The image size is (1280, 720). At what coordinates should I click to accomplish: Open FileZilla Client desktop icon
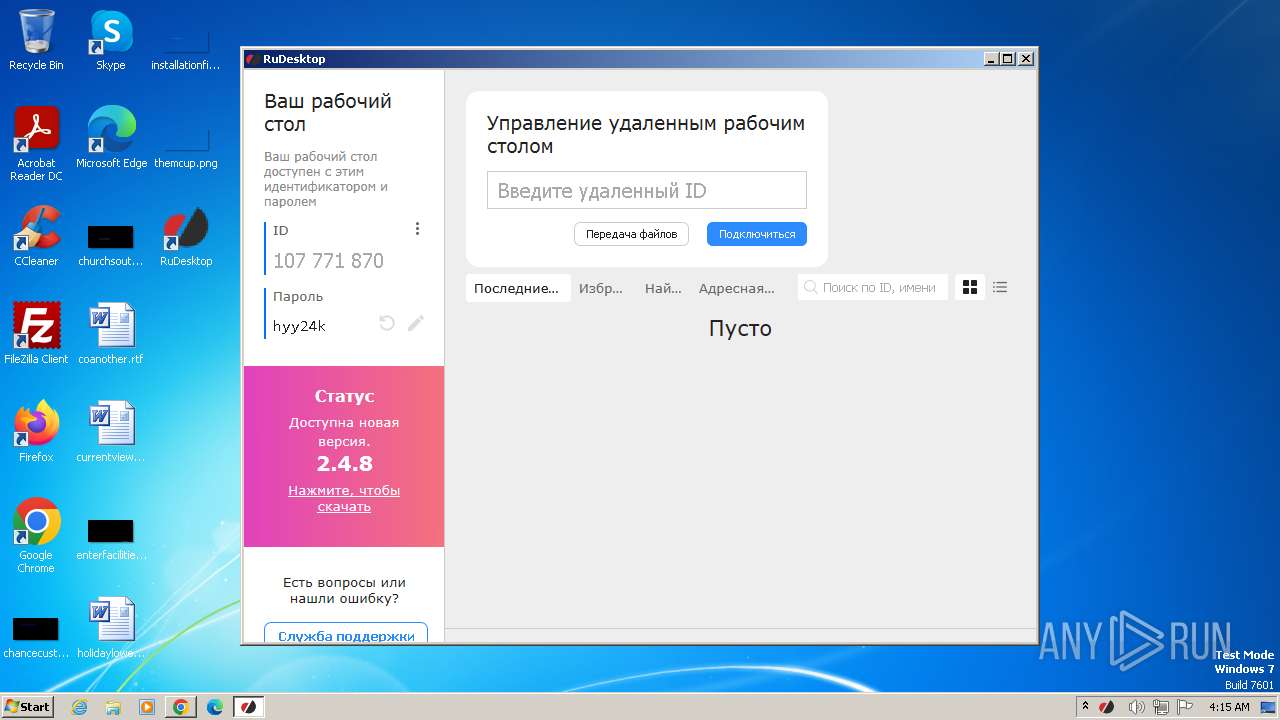click(x=36, y=334)
